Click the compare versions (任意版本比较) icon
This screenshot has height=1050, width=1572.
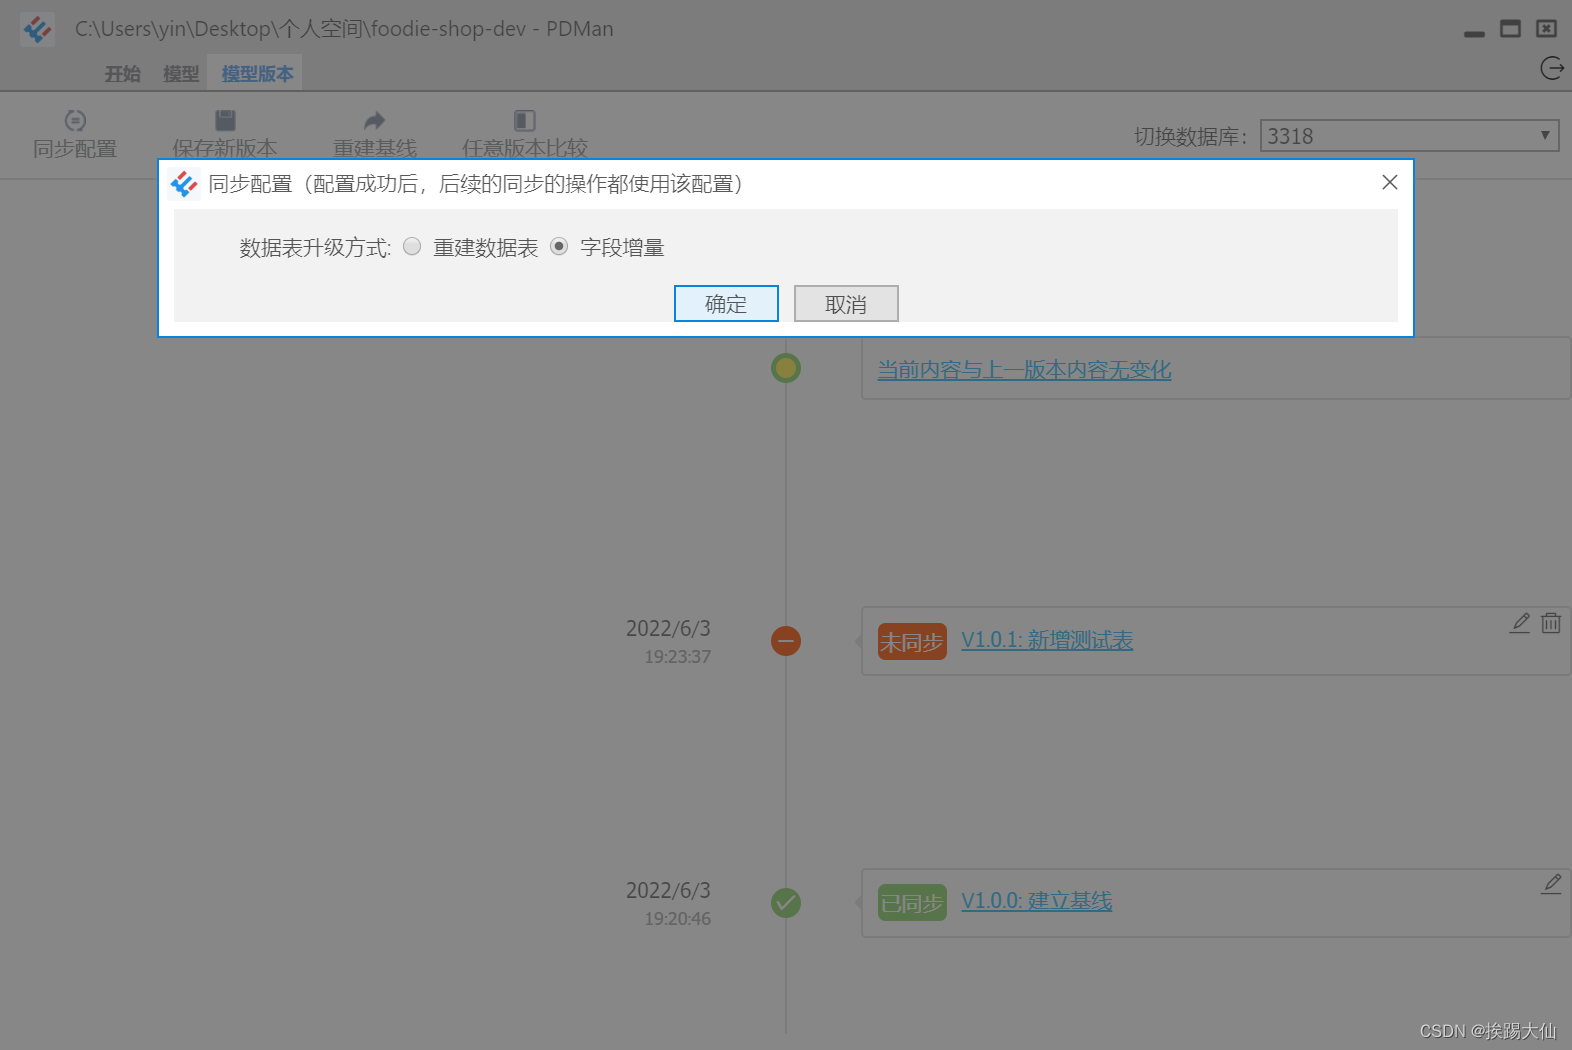(x=524, y=120)
